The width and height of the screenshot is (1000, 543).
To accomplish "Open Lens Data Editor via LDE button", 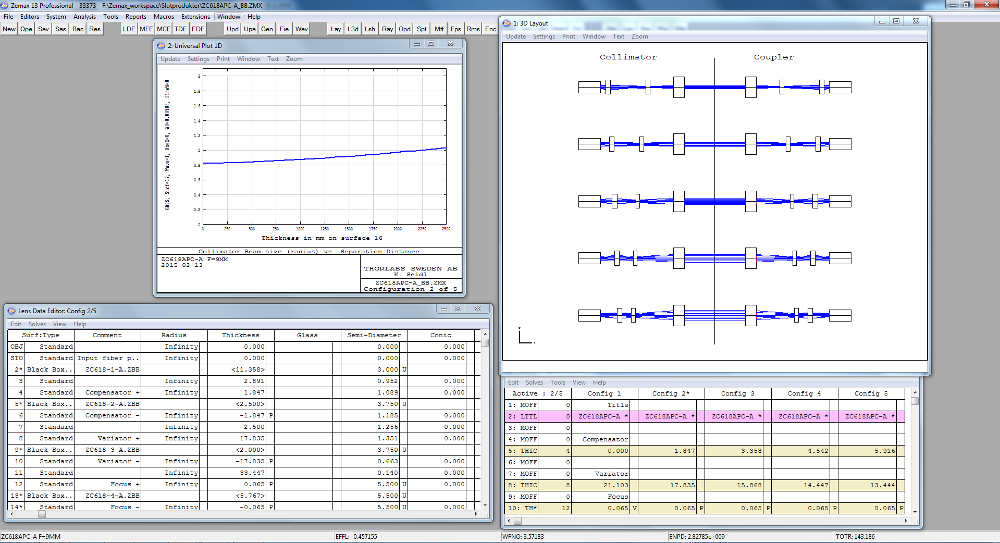I will [129, 29].
